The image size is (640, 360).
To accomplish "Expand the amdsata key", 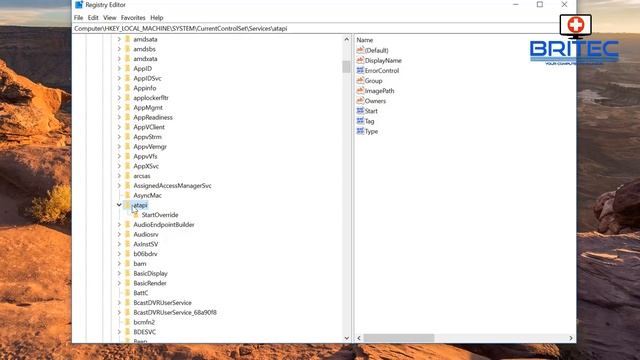I will 119,39.
